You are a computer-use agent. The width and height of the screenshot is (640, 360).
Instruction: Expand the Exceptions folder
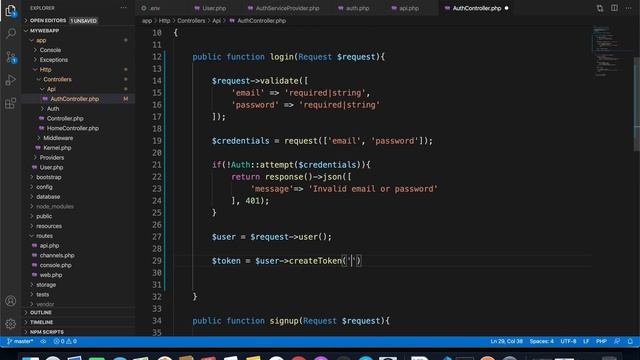(x=53, y=60)
